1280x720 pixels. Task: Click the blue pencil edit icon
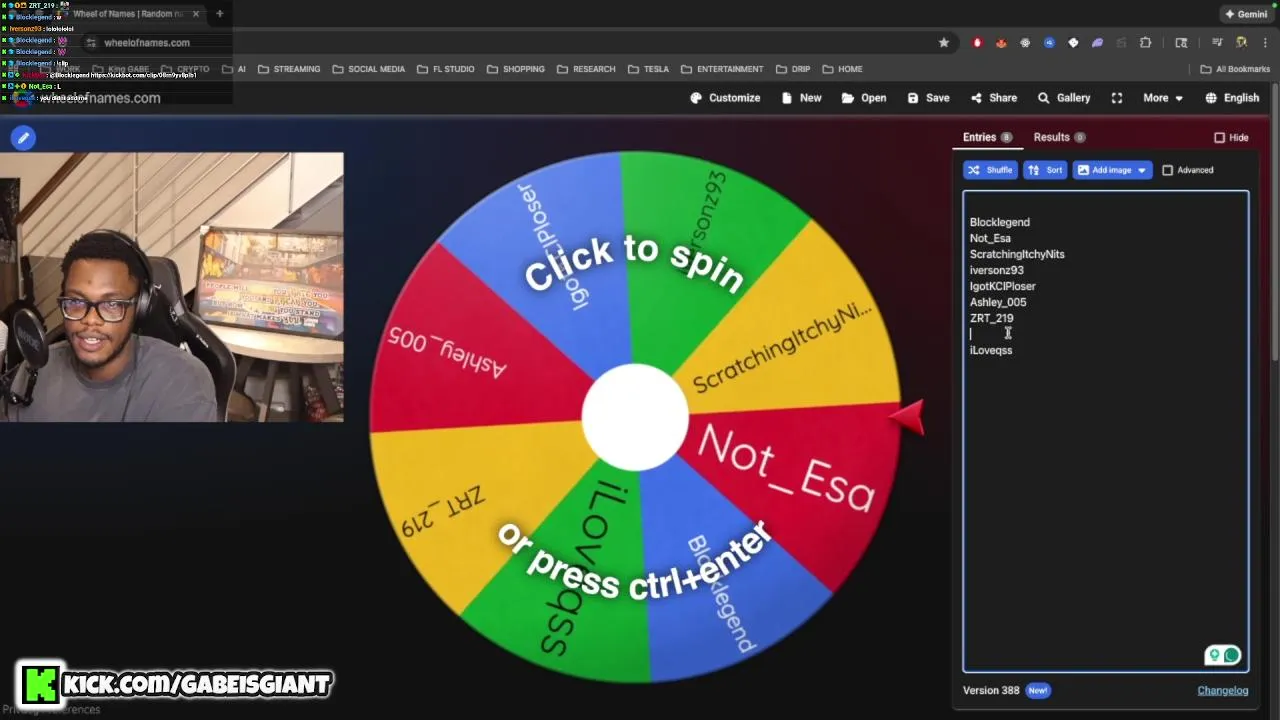pos(23,138)
